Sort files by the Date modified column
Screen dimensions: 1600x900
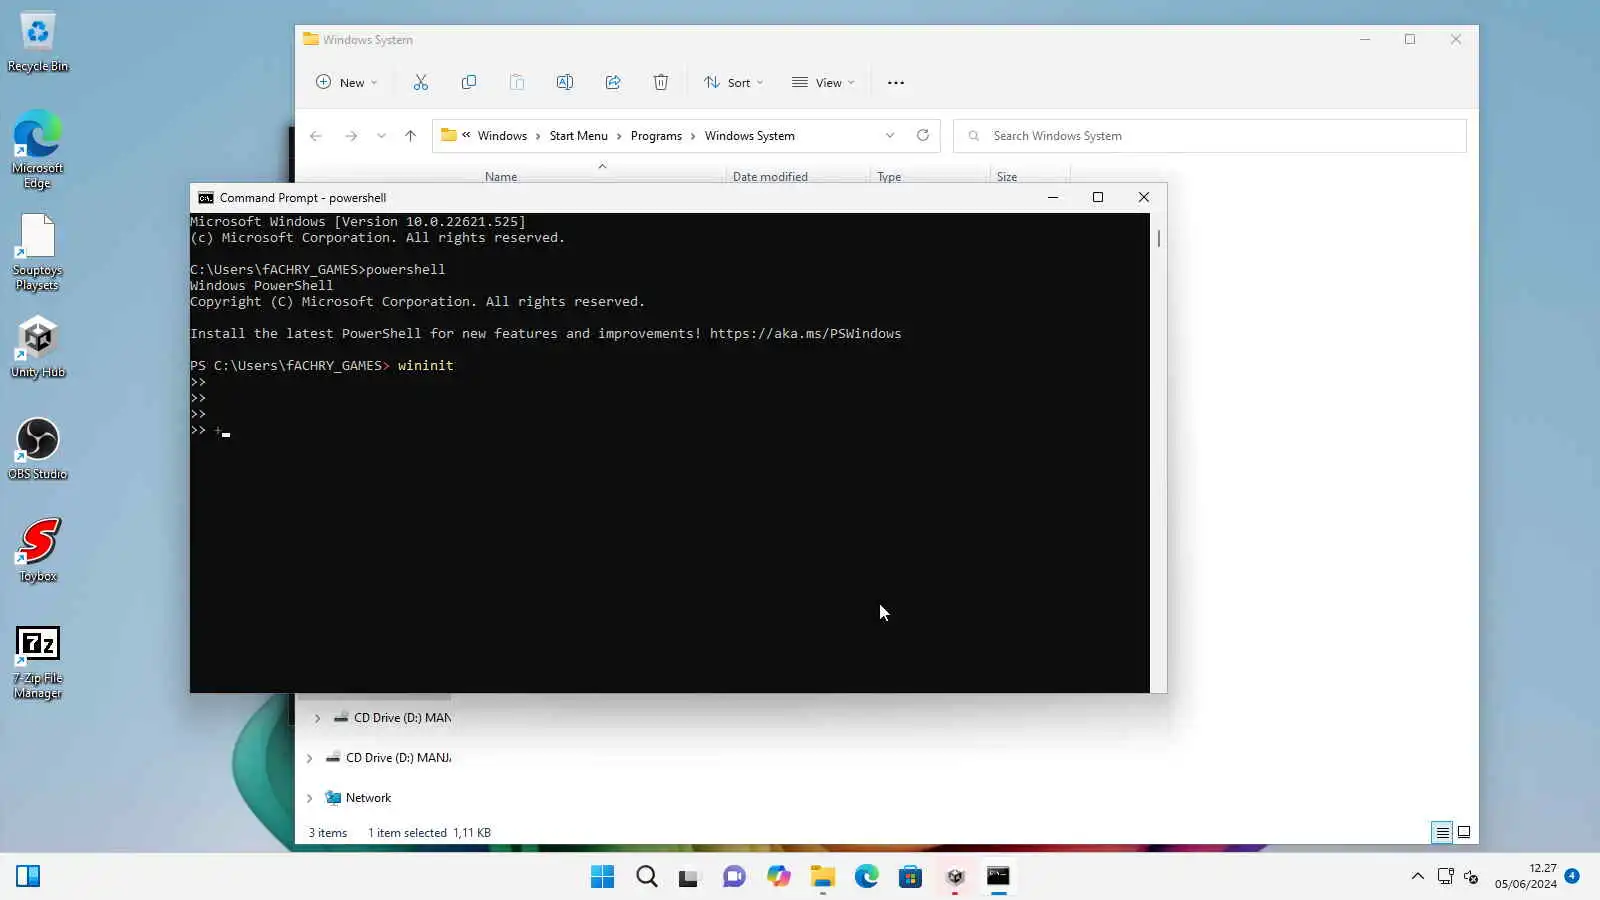[770, 177]
